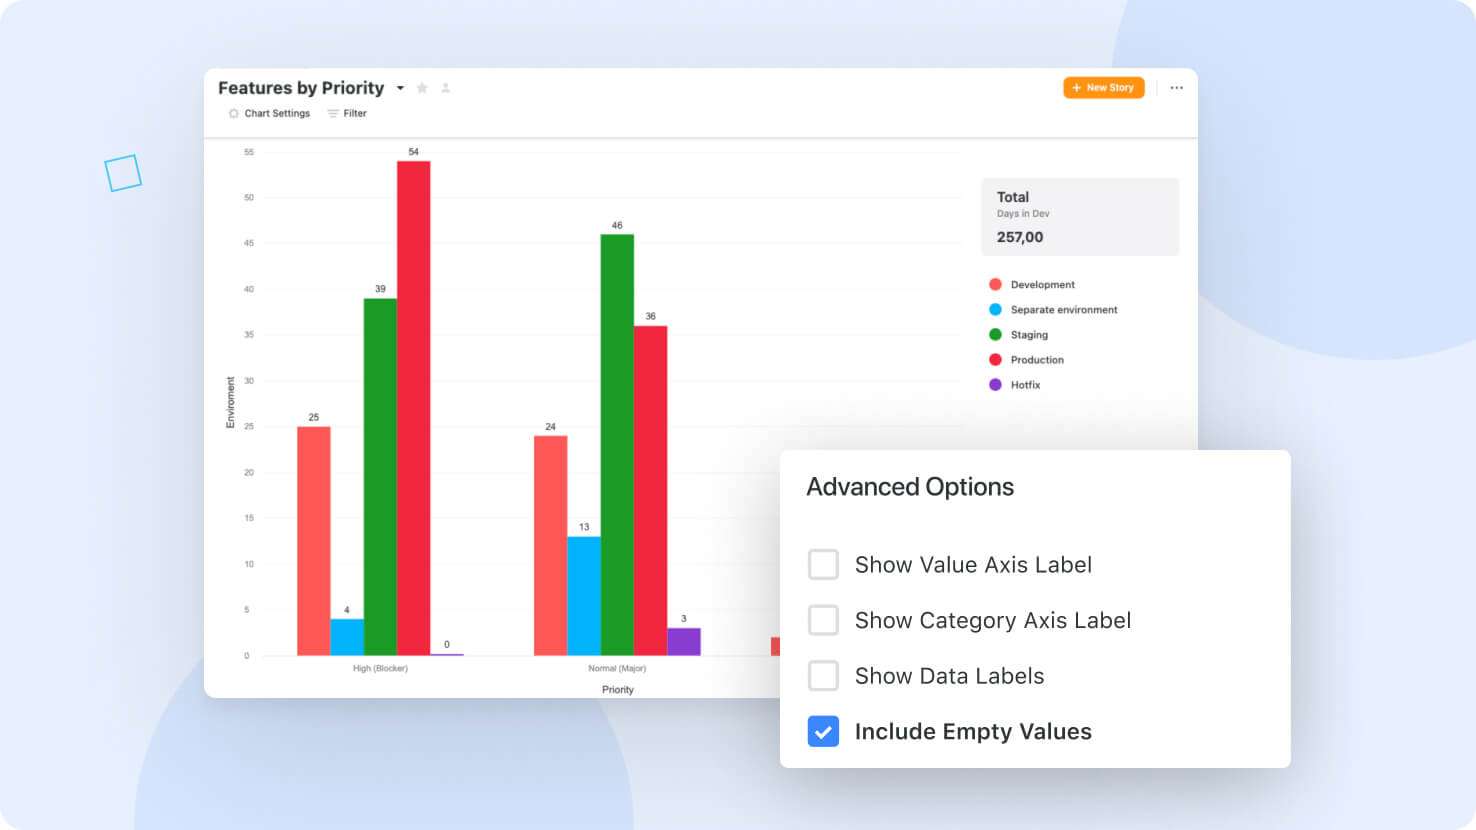This screenshot has width=1476, height=830.
Task: Click the Filter lines icon
Action: [x=333, y=113]
